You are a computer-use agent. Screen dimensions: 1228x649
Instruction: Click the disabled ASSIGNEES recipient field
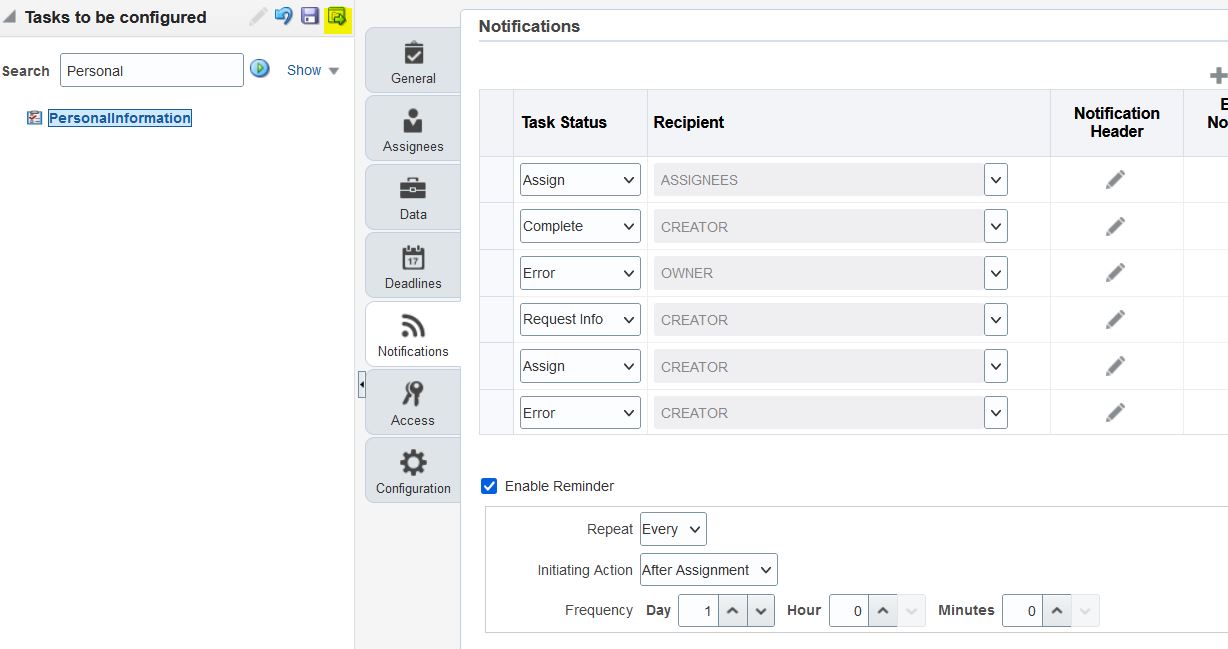[818, 180]
